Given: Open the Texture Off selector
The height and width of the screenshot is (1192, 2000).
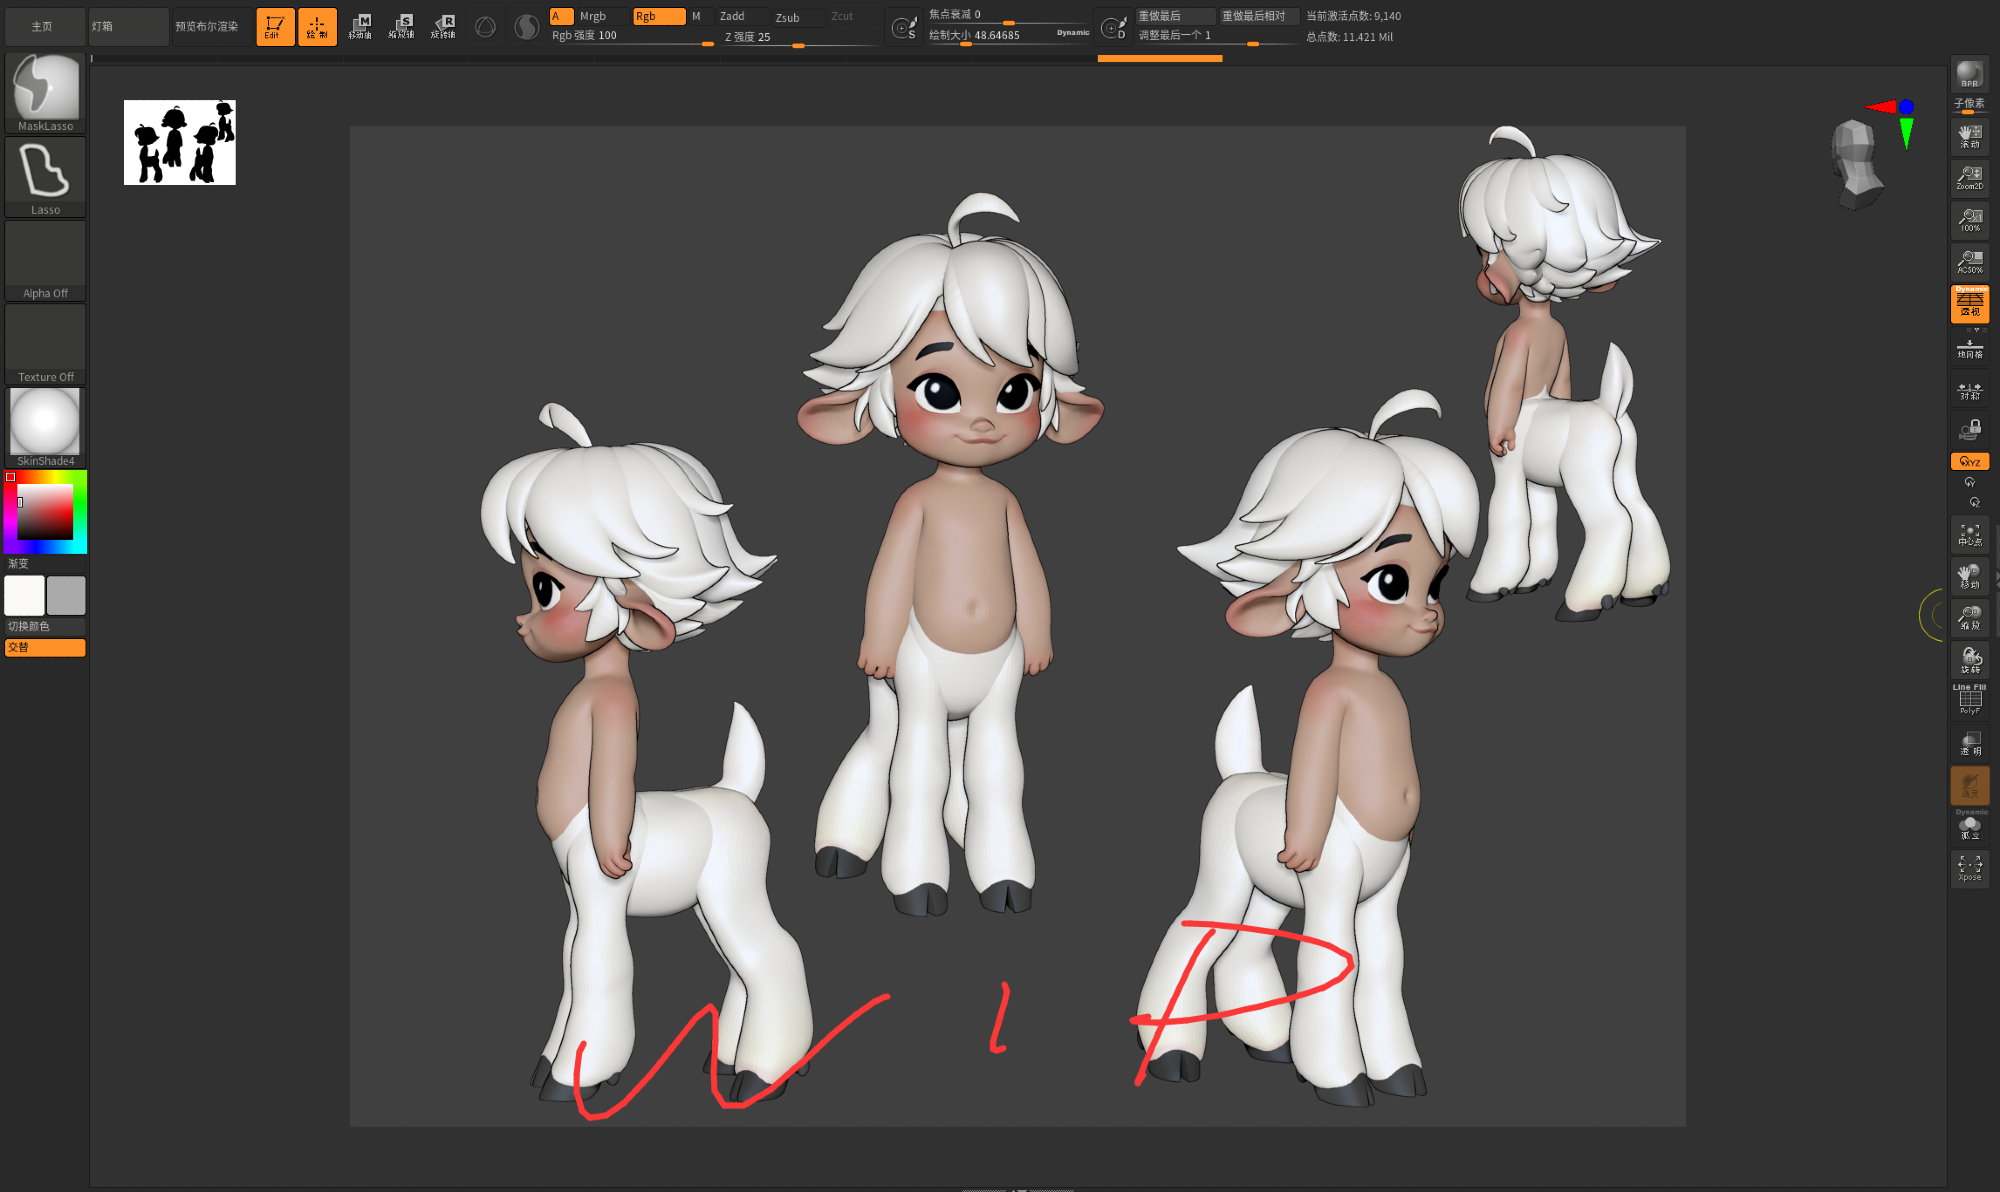Looking at the screenshot, I should click(45, 344).
